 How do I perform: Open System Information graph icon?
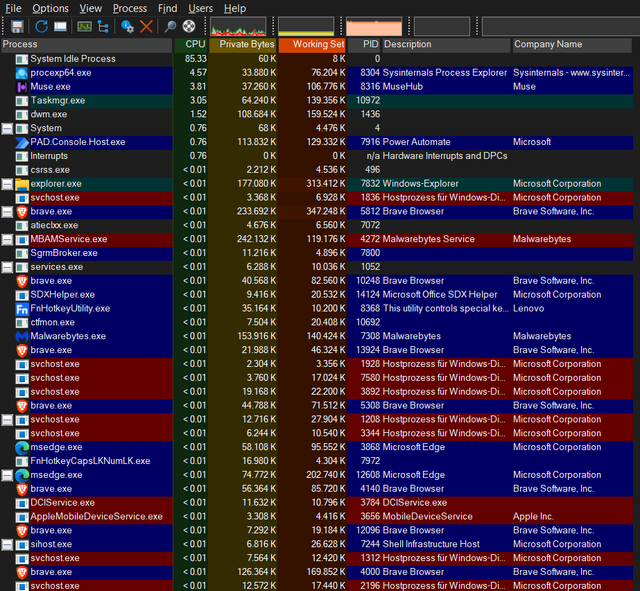pos(84,27)
